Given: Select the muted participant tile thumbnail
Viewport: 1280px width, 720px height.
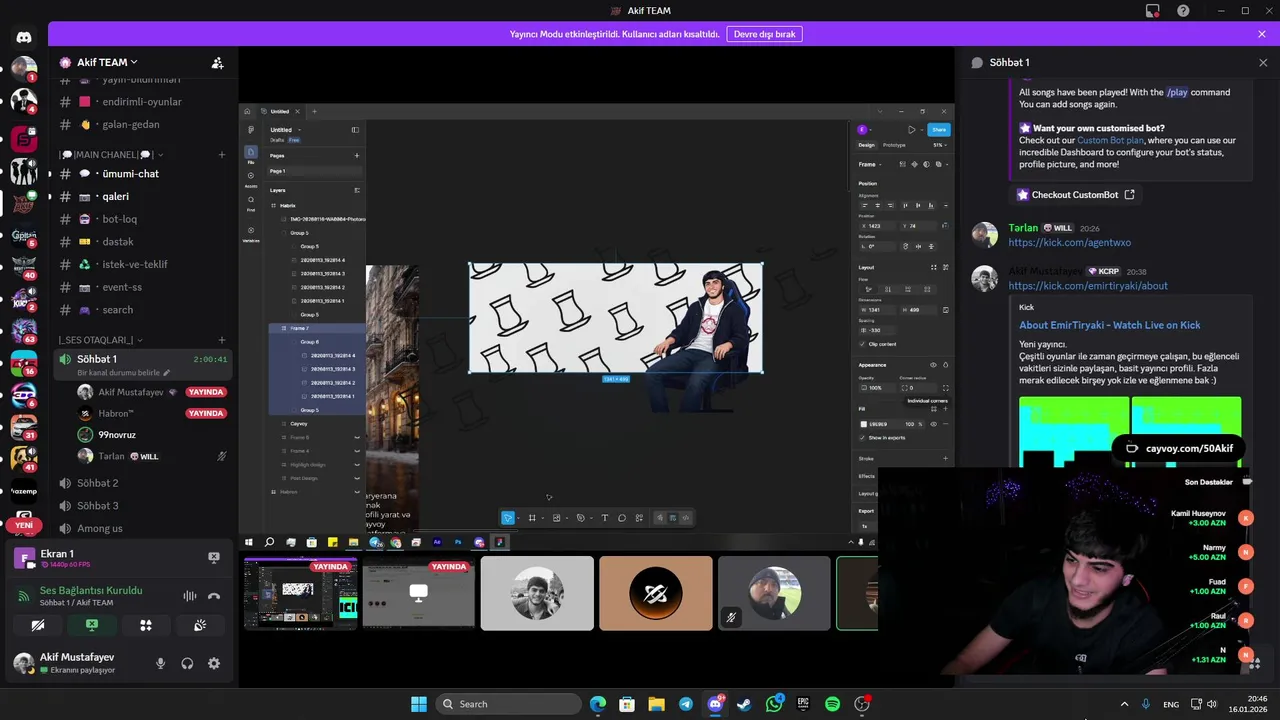Looking at the screenshot, I should pyautogui.click(x=774, y=593).
